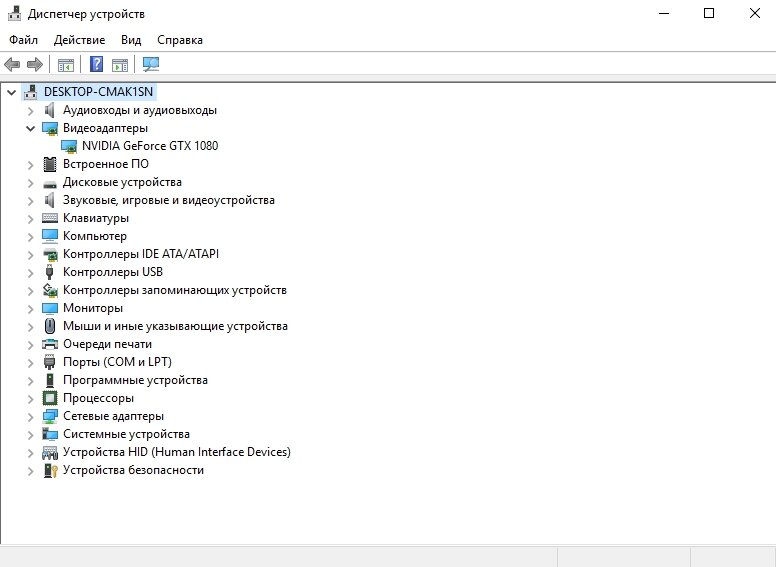Open the Действие menu
The width and height of the screenshot is (776, 567).
click(x=79, y=40)
